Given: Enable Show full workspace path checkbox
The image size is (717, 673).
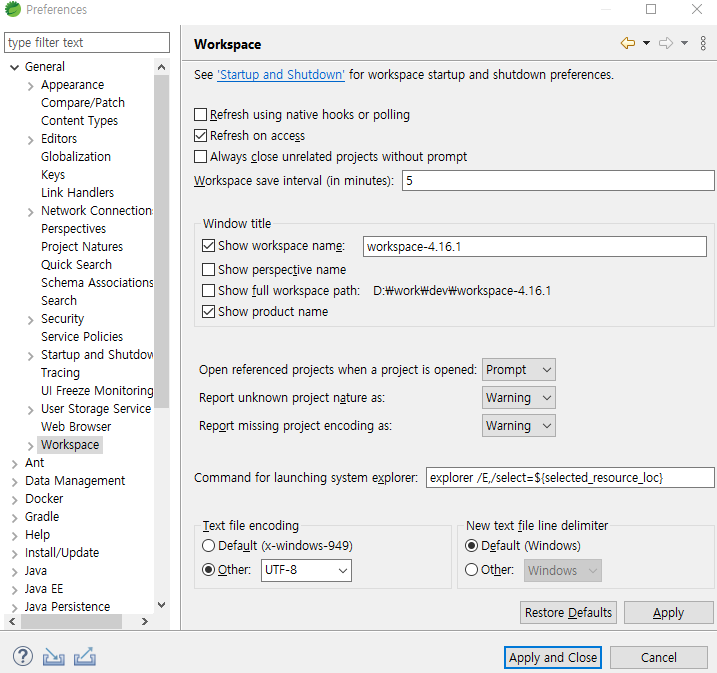Looking at the screenshot, I should 209,290.
